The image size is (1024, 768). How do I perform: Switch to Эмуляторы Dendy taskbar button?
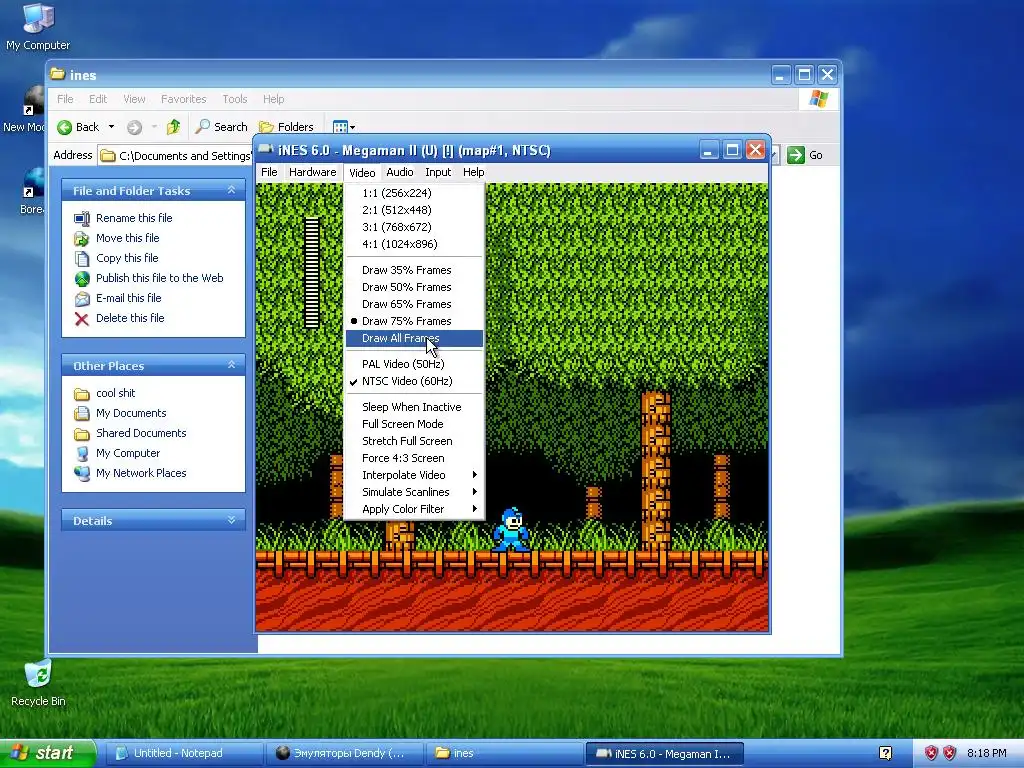pyautogui.click(x=345, y=754)
